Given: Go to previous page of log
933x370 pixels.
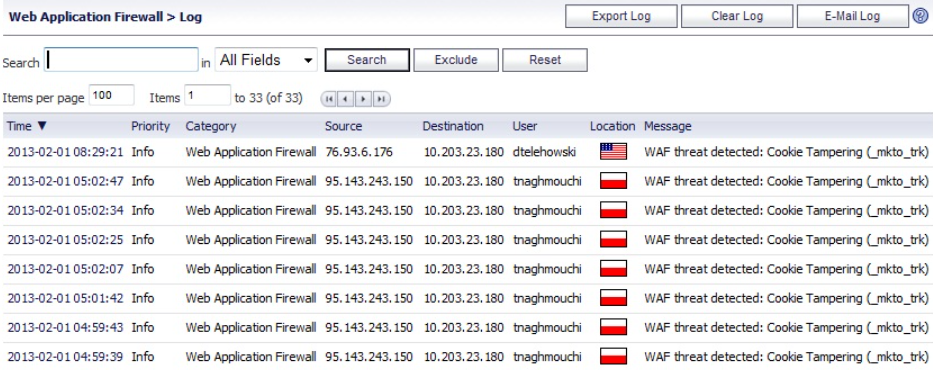Looking at the screenshot, I should [346, 99].
